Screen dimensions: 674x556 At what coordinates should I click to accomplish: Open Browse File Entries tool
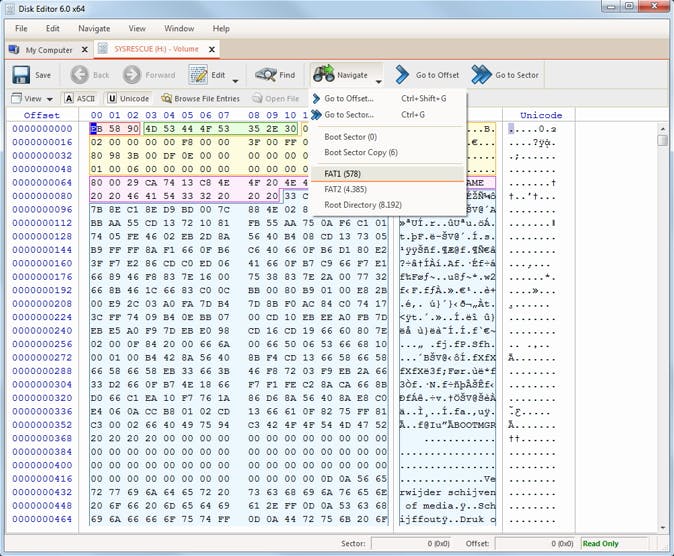point(200,99)
